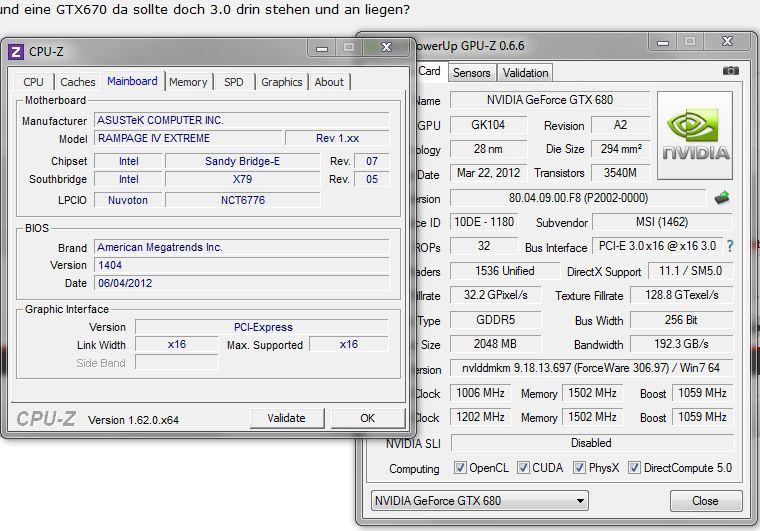Image resolution: width=760 pixels, height=531 pixels.
Task: Click the 10DE - 1180 device ID
Action: (484, 222)
